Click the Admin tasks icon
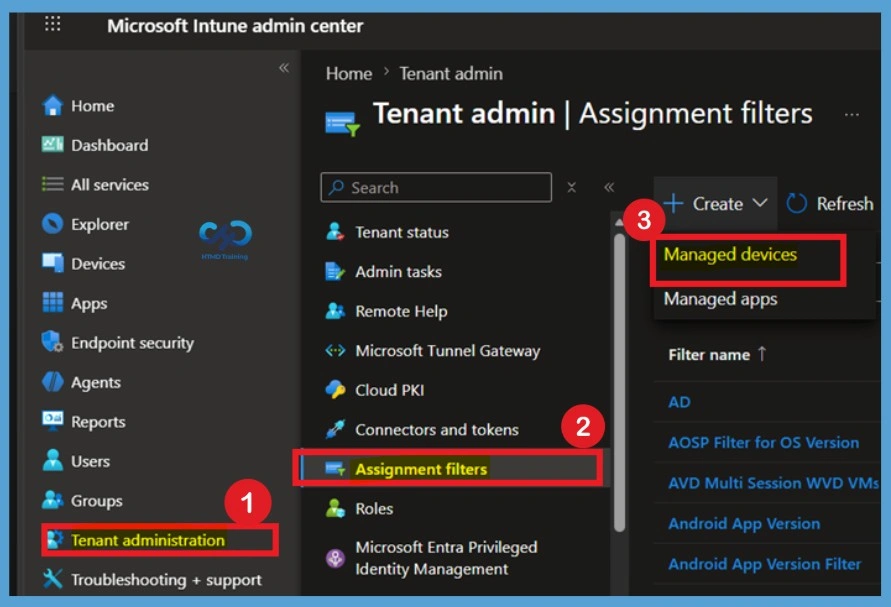The height and width of the screenshot is (607, 891). (335, 272)
